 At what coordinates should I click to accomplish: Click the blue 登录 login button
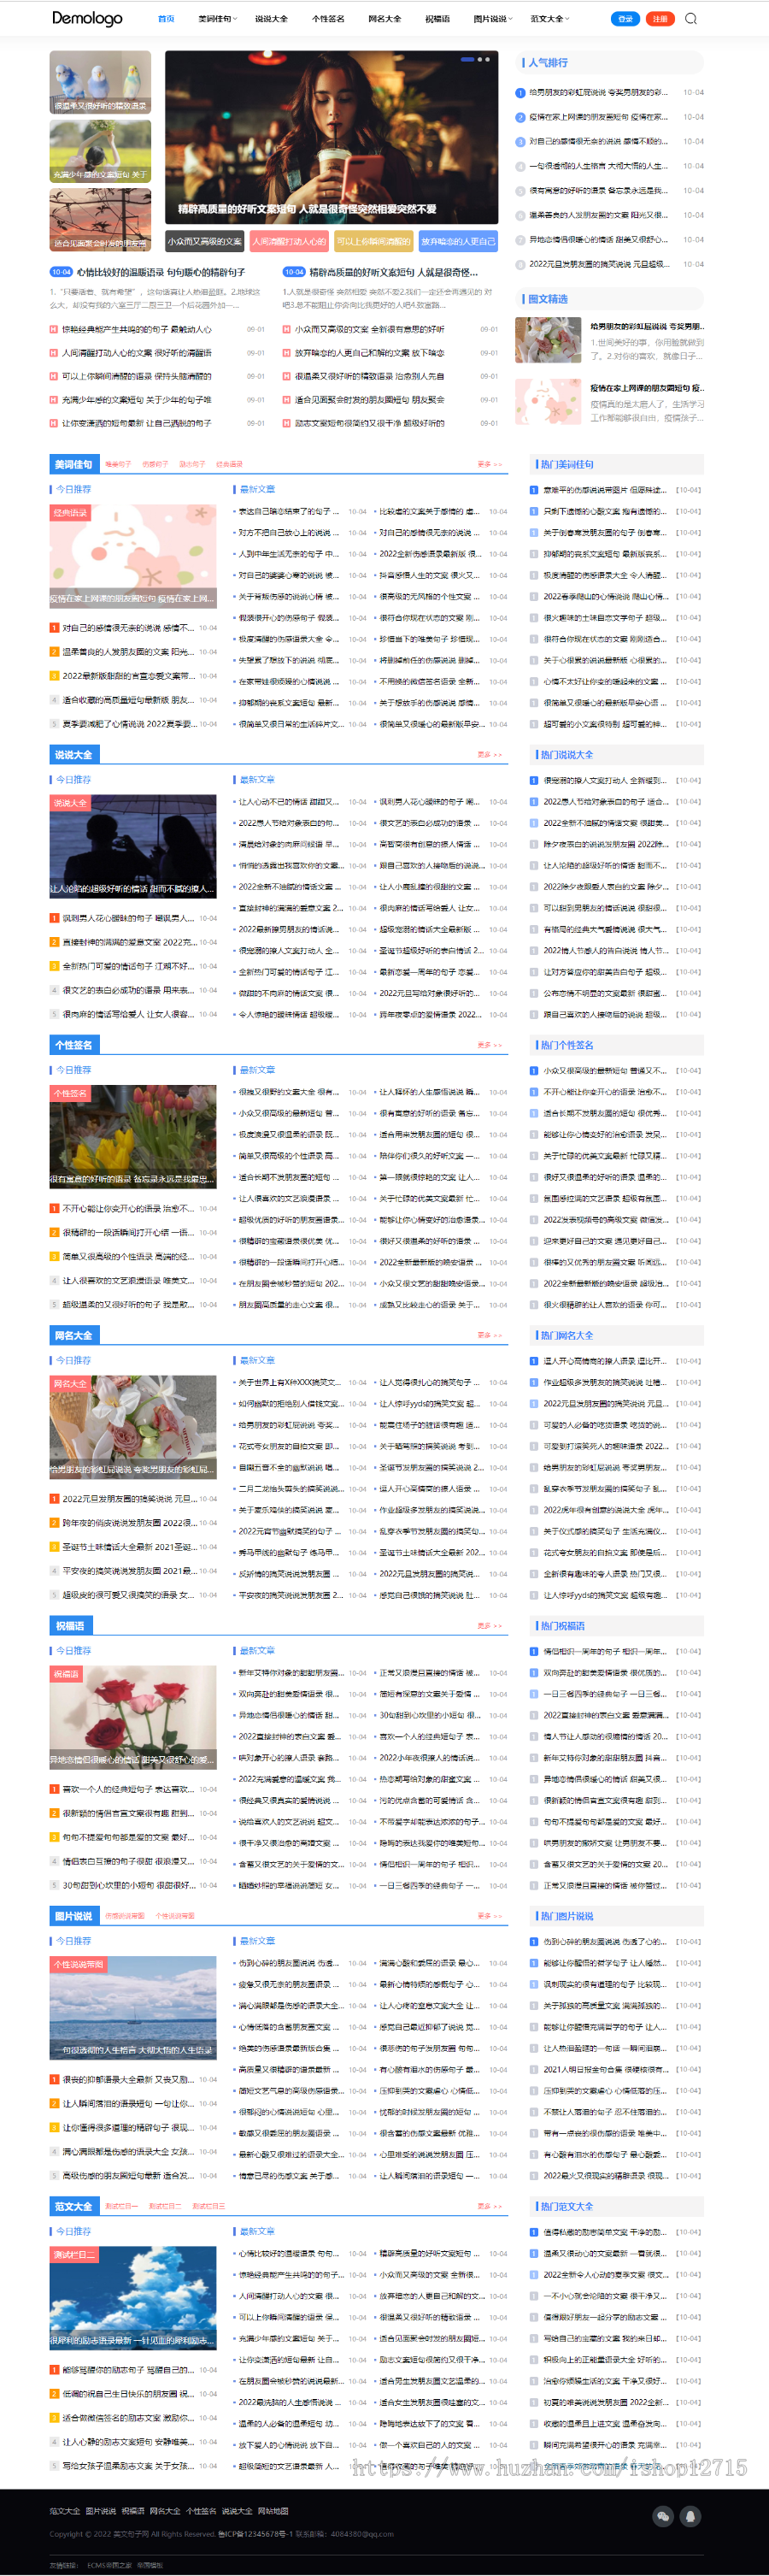[625, 18]
